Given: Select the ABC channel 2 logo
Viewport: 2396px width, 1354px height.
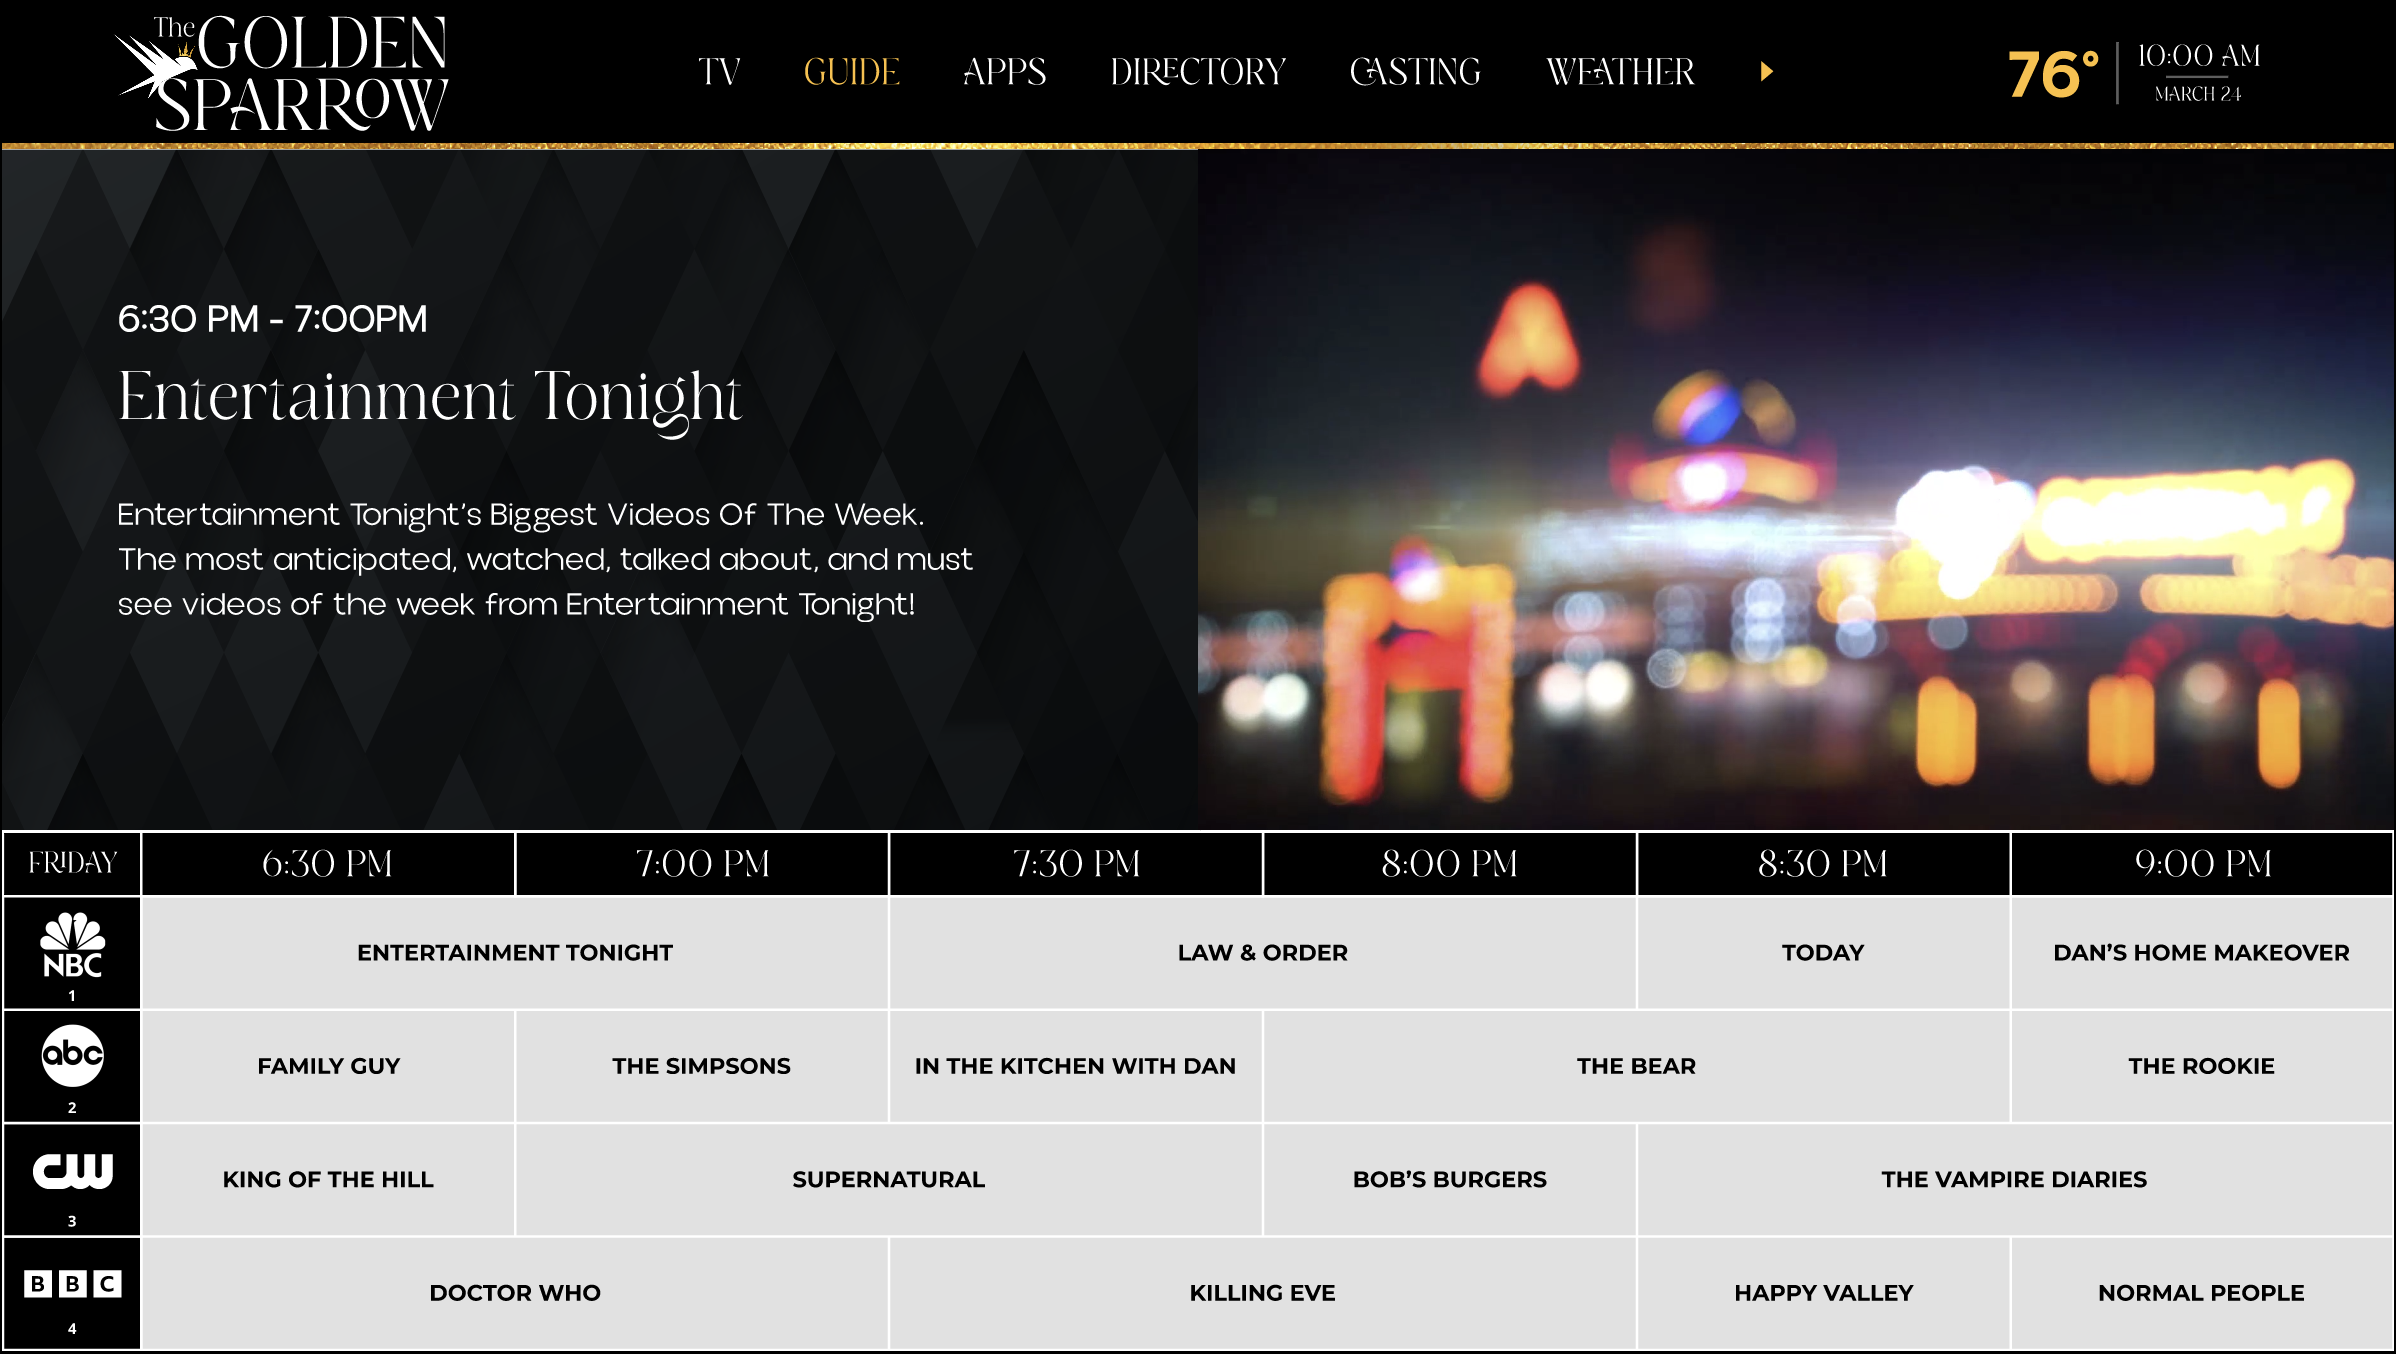Looking at the screenshot, I should pyautogui.click(x=72, y=1066).
